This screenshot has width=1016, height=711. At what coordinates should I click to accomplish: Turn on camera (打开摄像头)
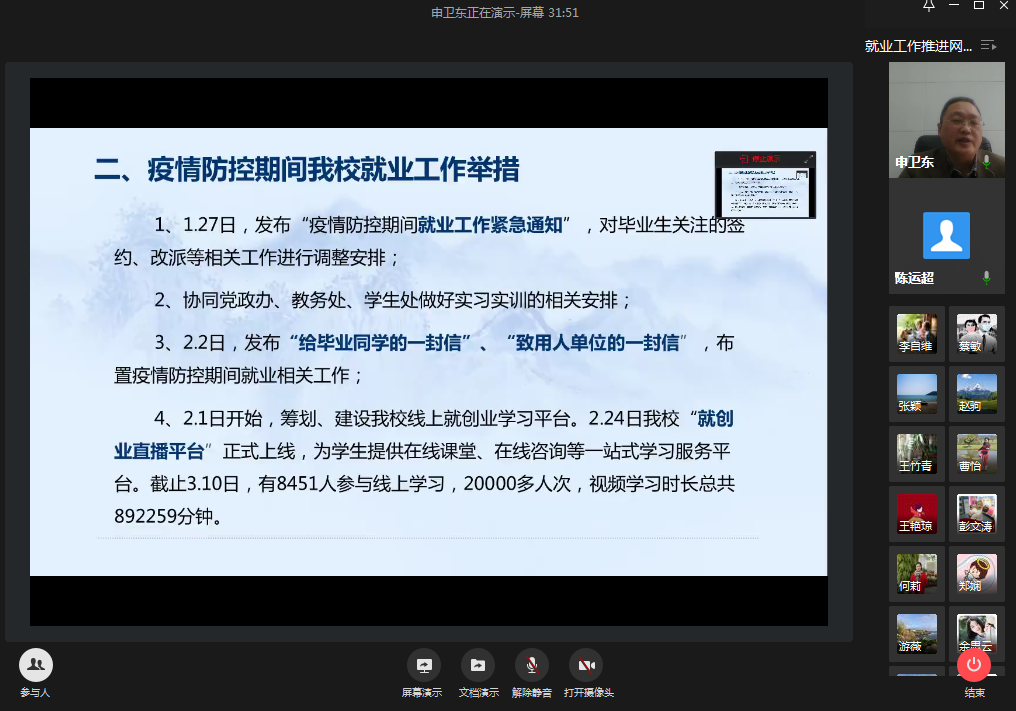(x=586, y=666)
